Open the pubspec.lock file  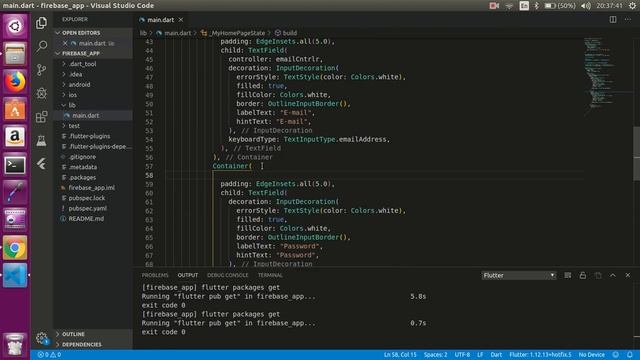tap(93, 198)
